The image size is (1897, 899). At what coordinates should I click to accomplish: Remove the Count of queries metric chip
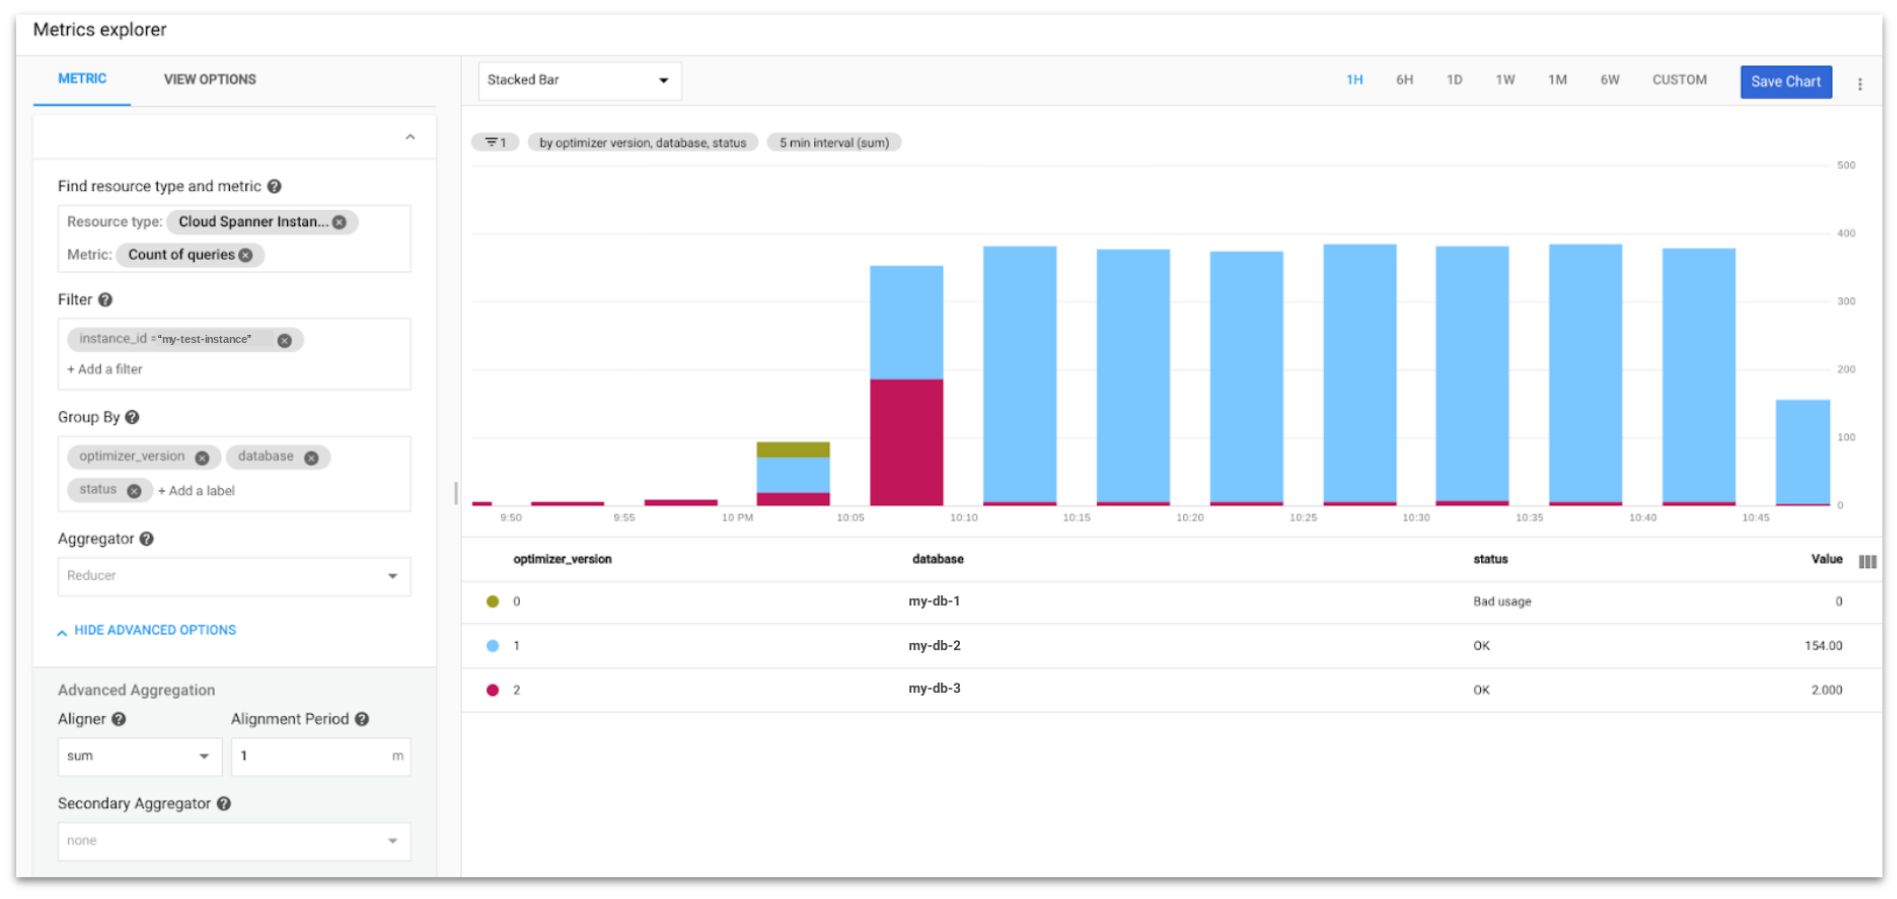click(246, 255)
